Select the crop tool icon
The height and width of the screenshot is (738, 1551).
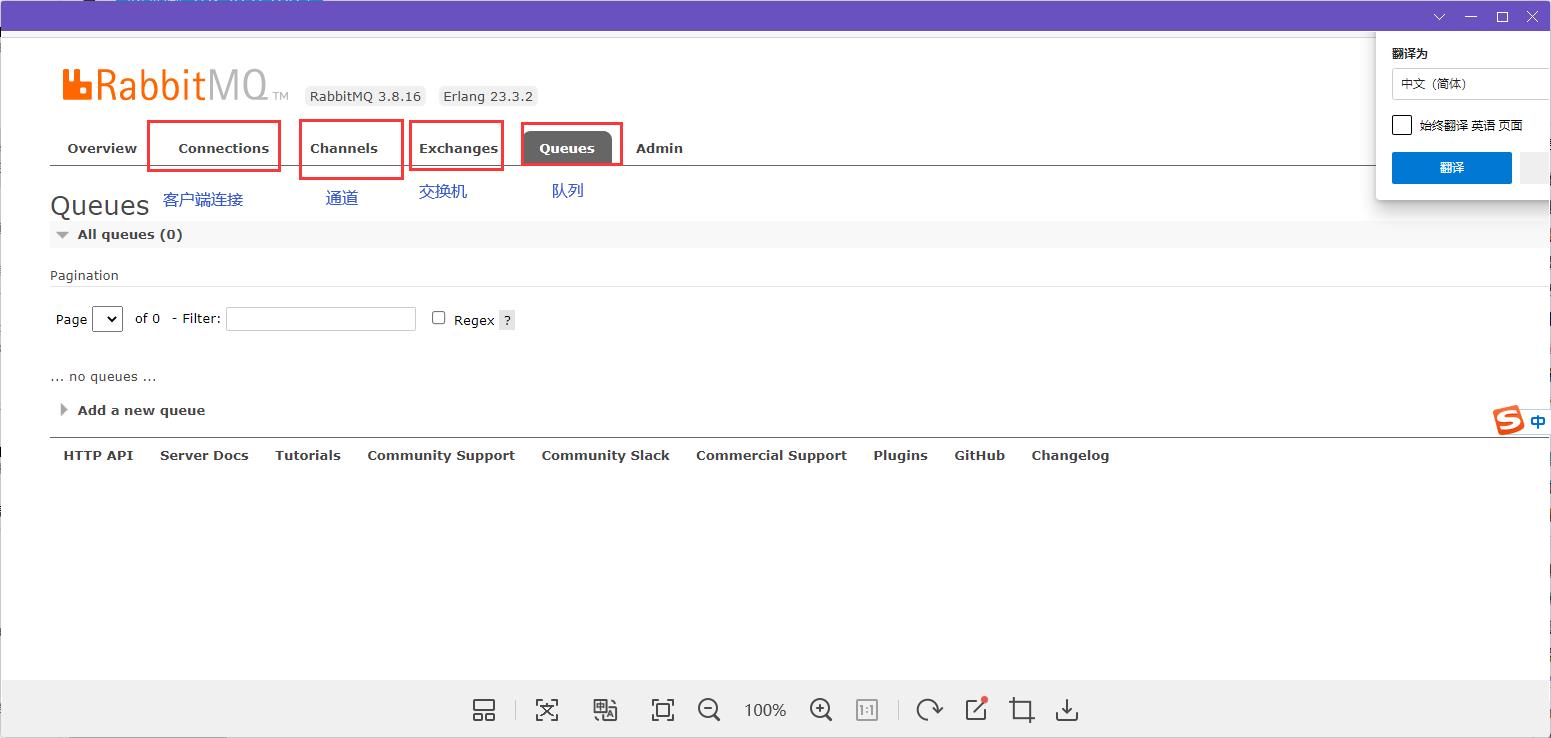pos(1021,710)
